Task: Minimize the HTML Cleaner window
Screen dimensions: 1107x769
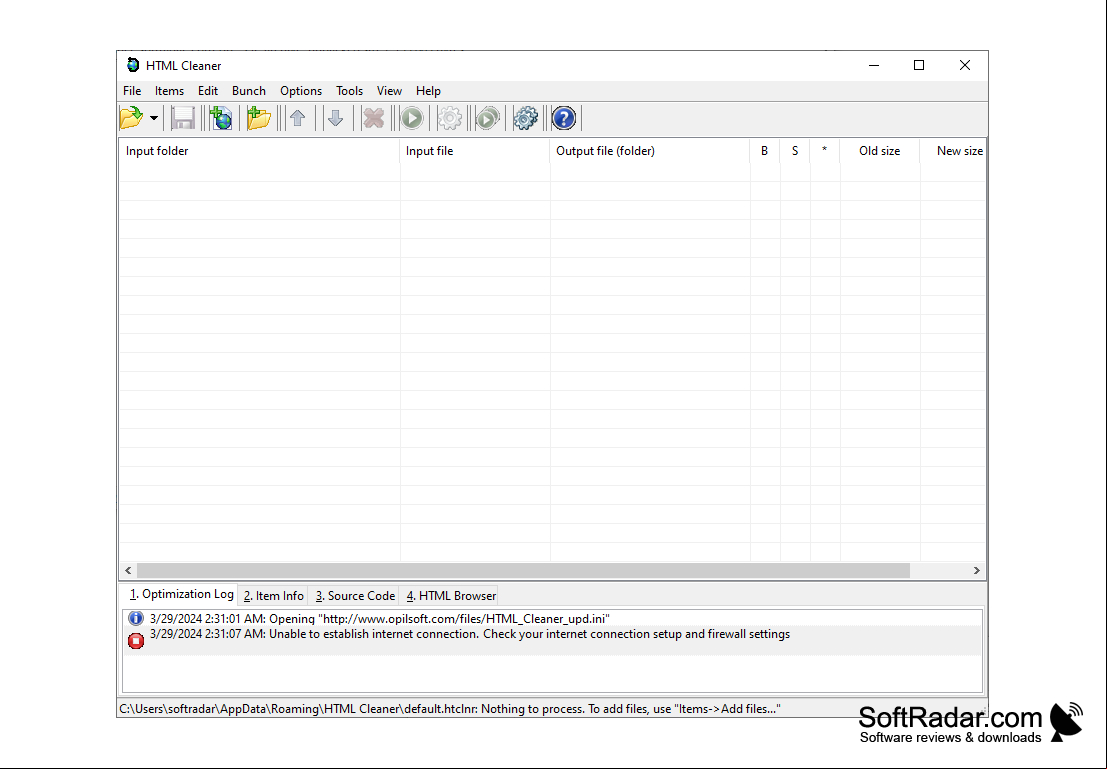Action: click(874, 65)
